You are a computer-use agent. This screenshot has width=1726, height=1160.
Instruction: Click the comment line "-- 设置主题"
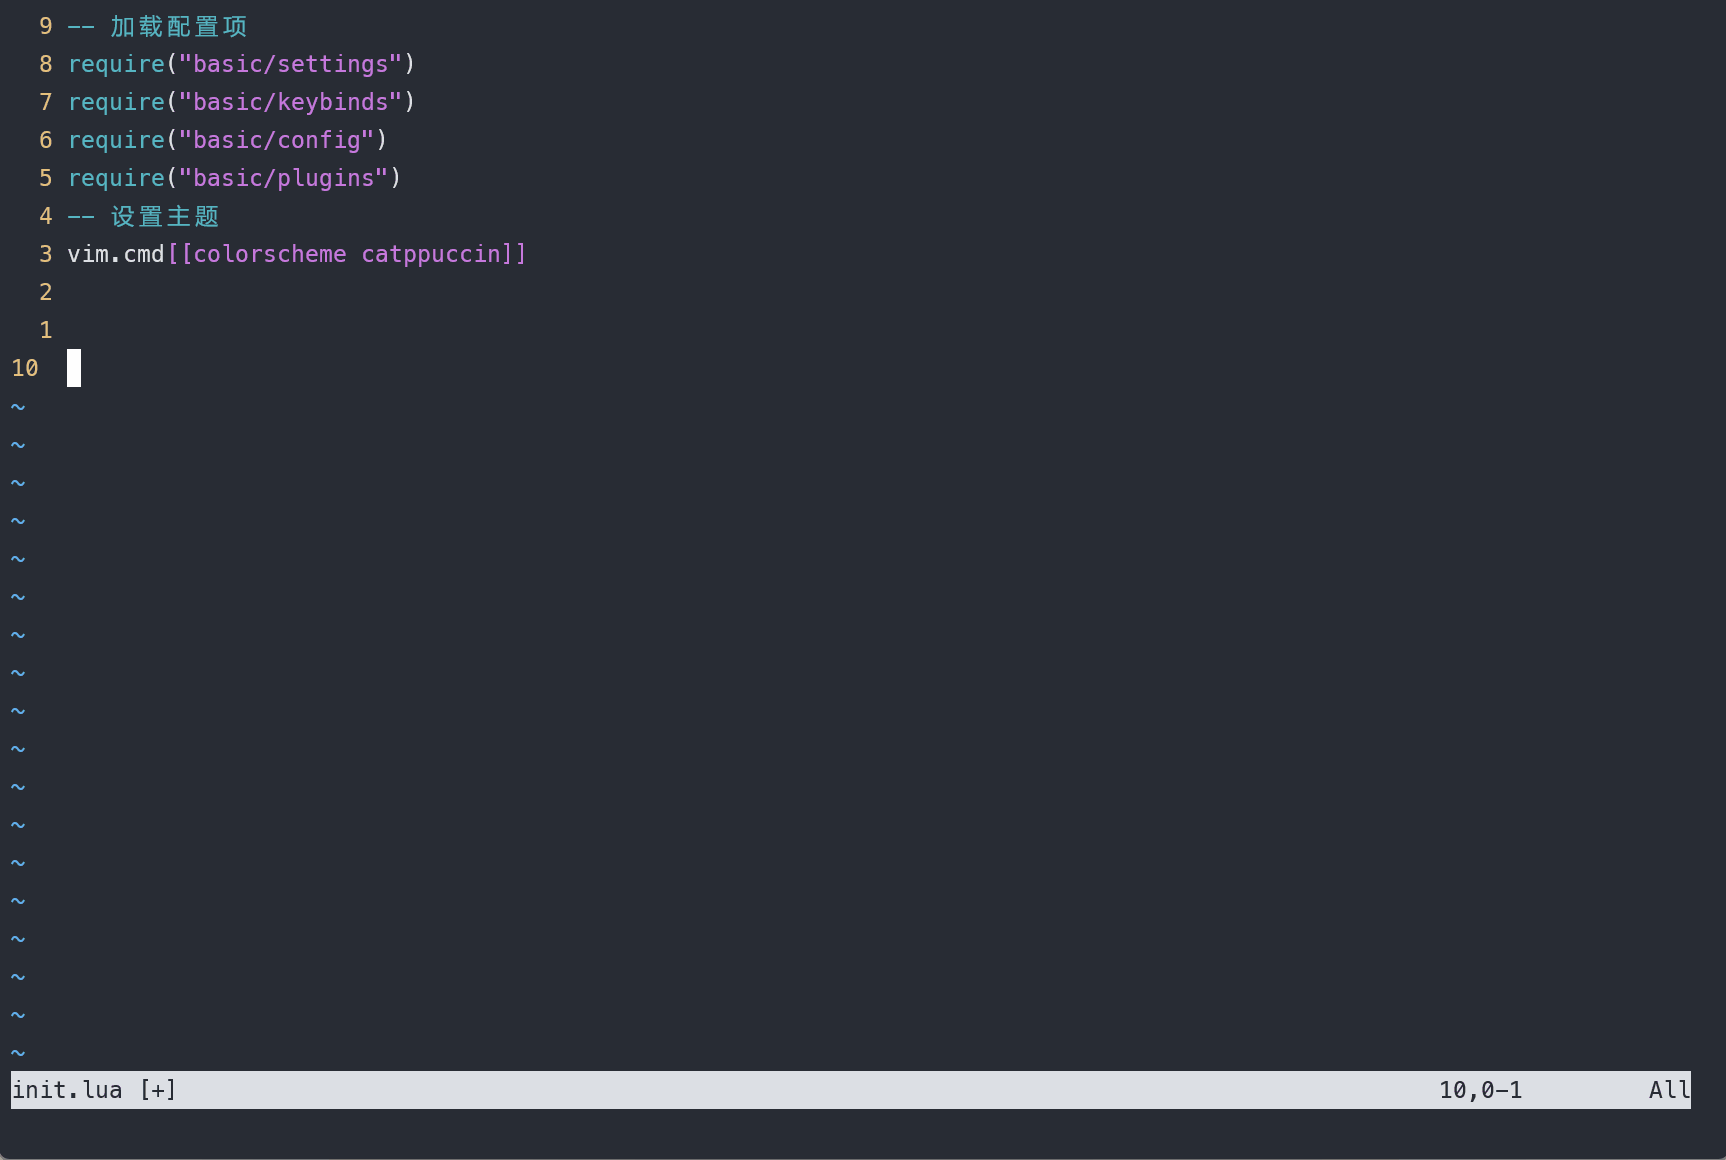[143, 216]
